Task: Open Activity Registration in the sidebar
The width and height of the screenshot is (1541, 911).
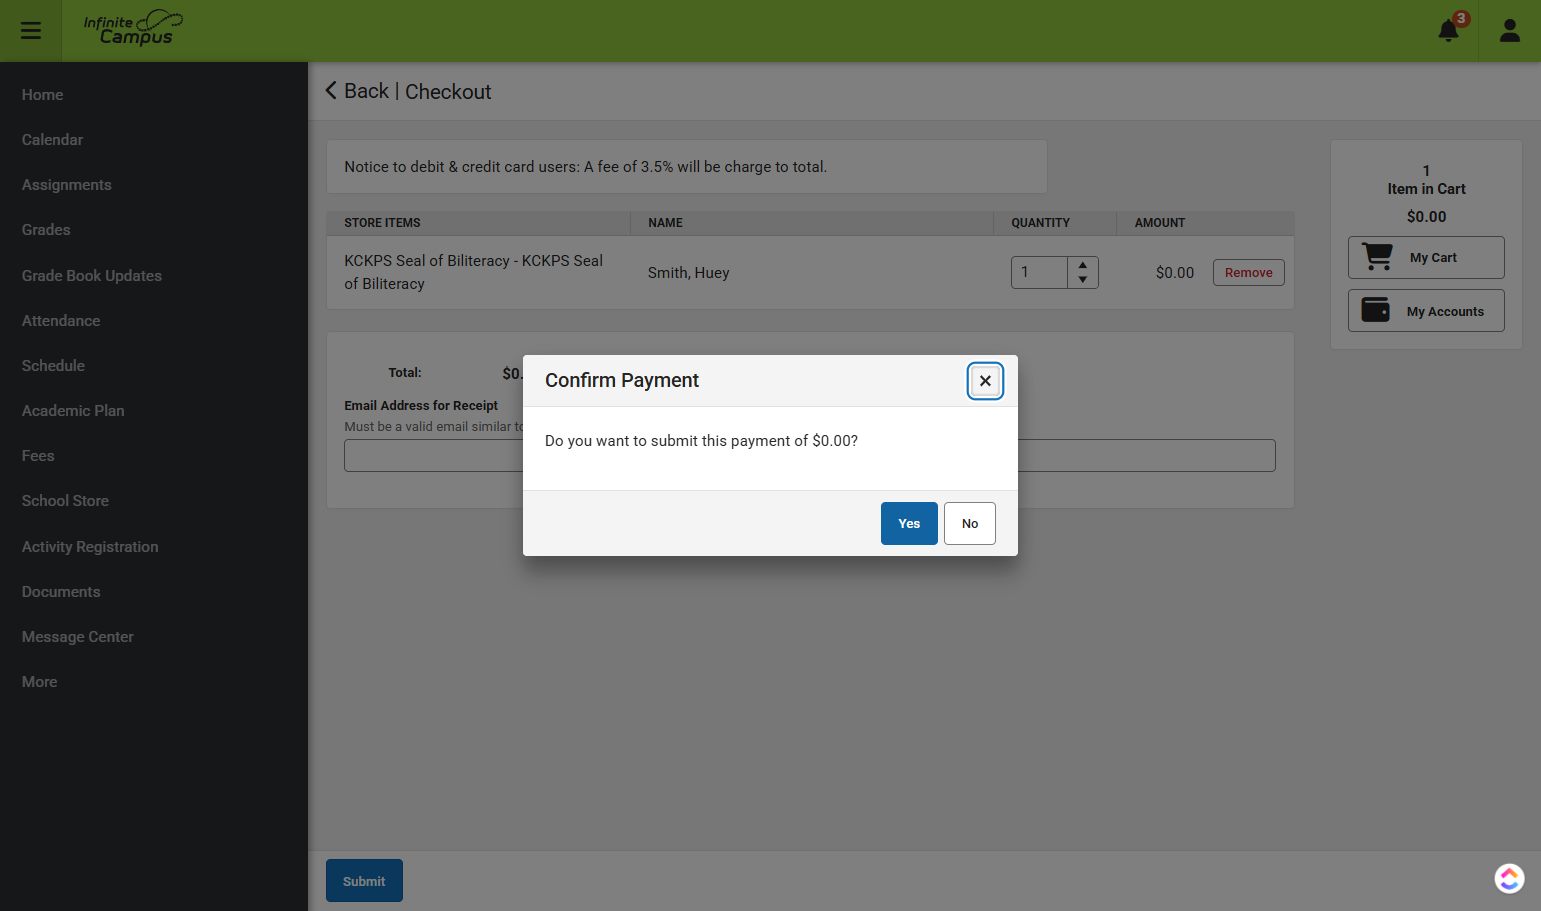Action: pyautogui.click(x=90, y=547)
